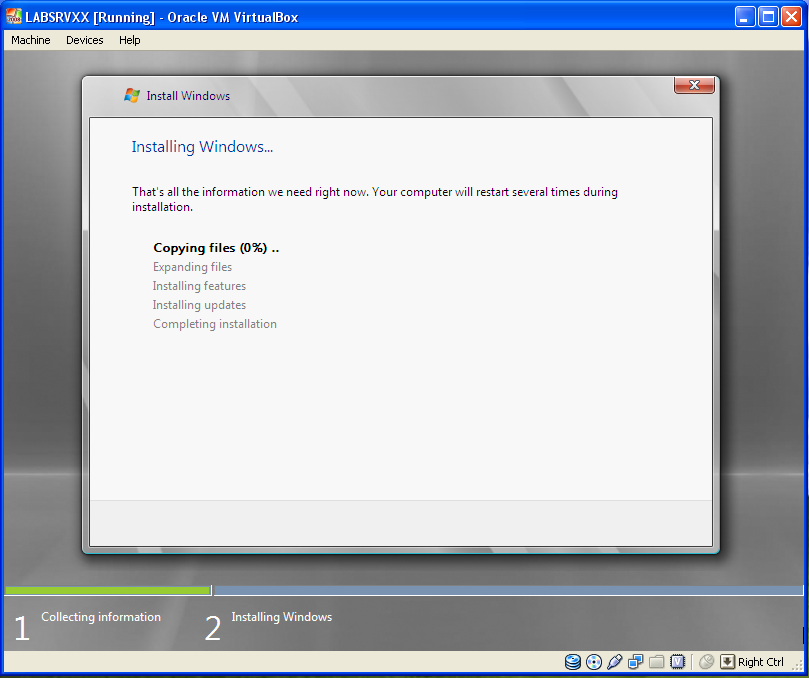The width and height of the screenshot is (809, 678).
Task: Click the Installing updates step
Action: pyautogui.click(x=199, y=305)
